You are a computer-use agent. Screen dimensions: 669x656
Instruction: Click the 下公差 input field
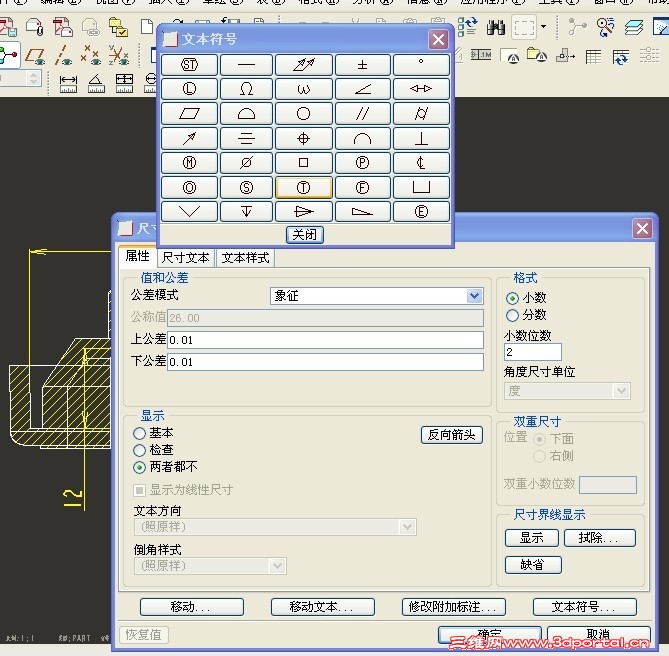pos(325,362)
